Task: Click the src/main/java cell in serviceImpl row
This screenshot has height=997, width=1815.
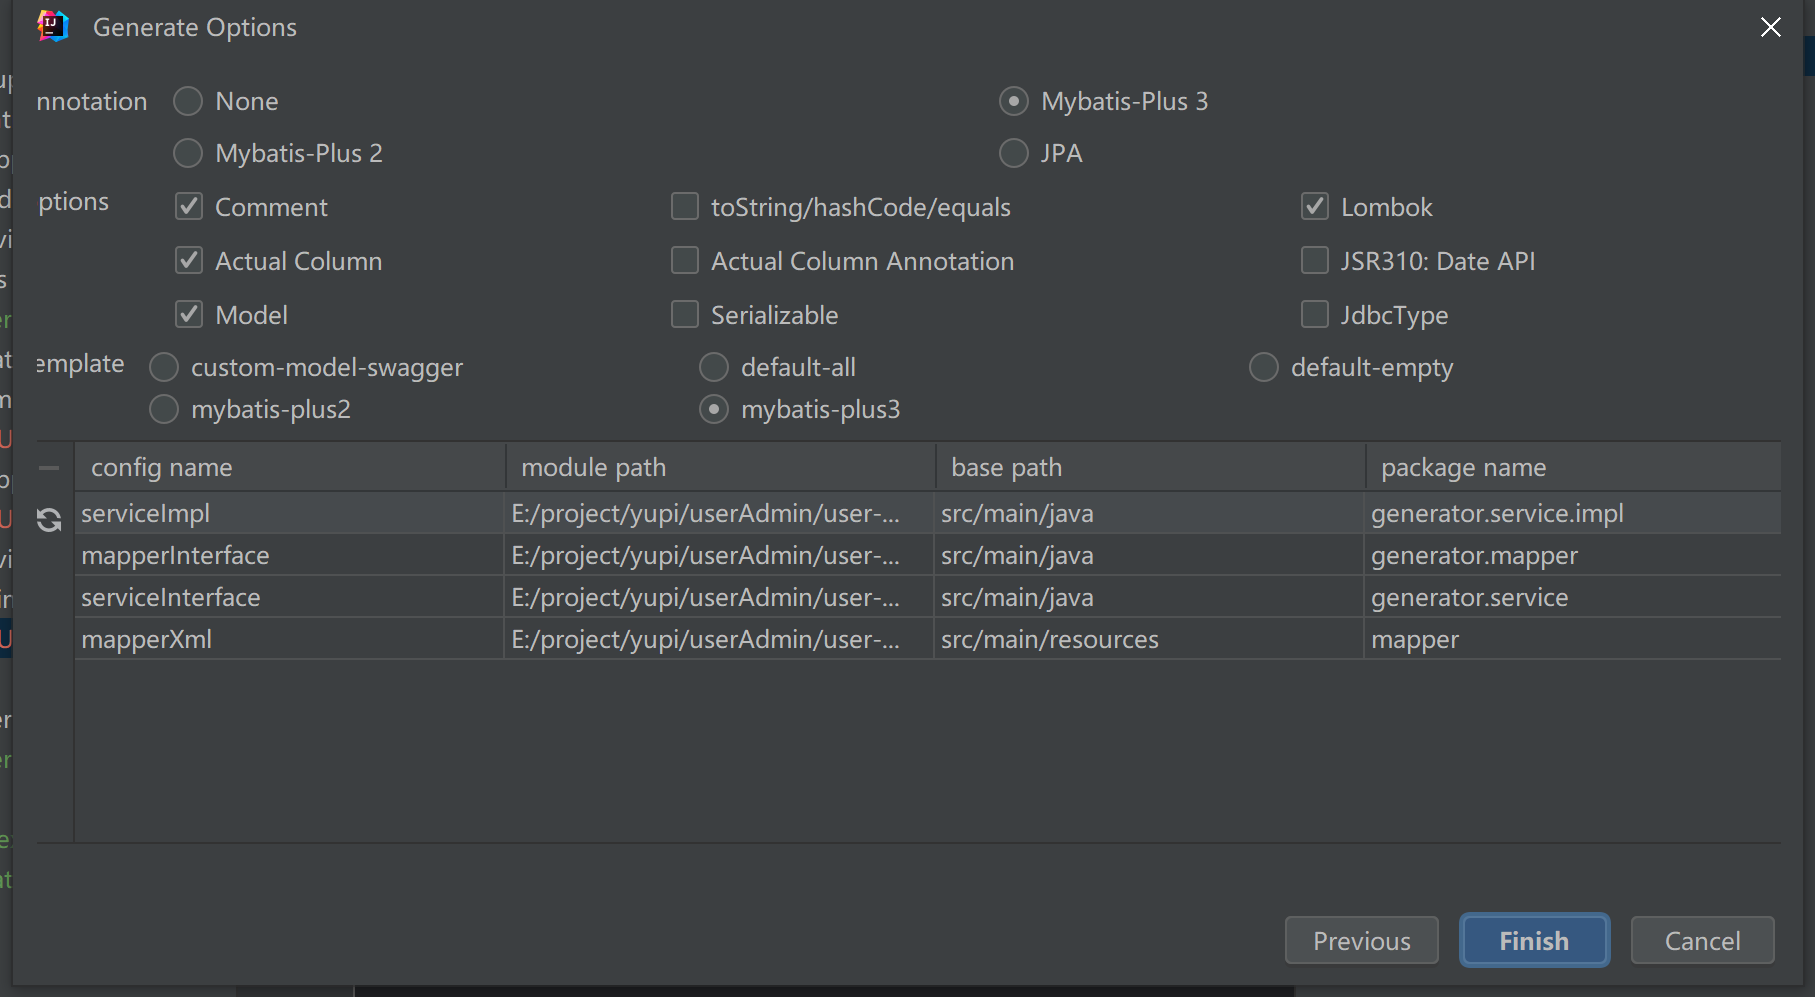Action: pos(1149,513)
